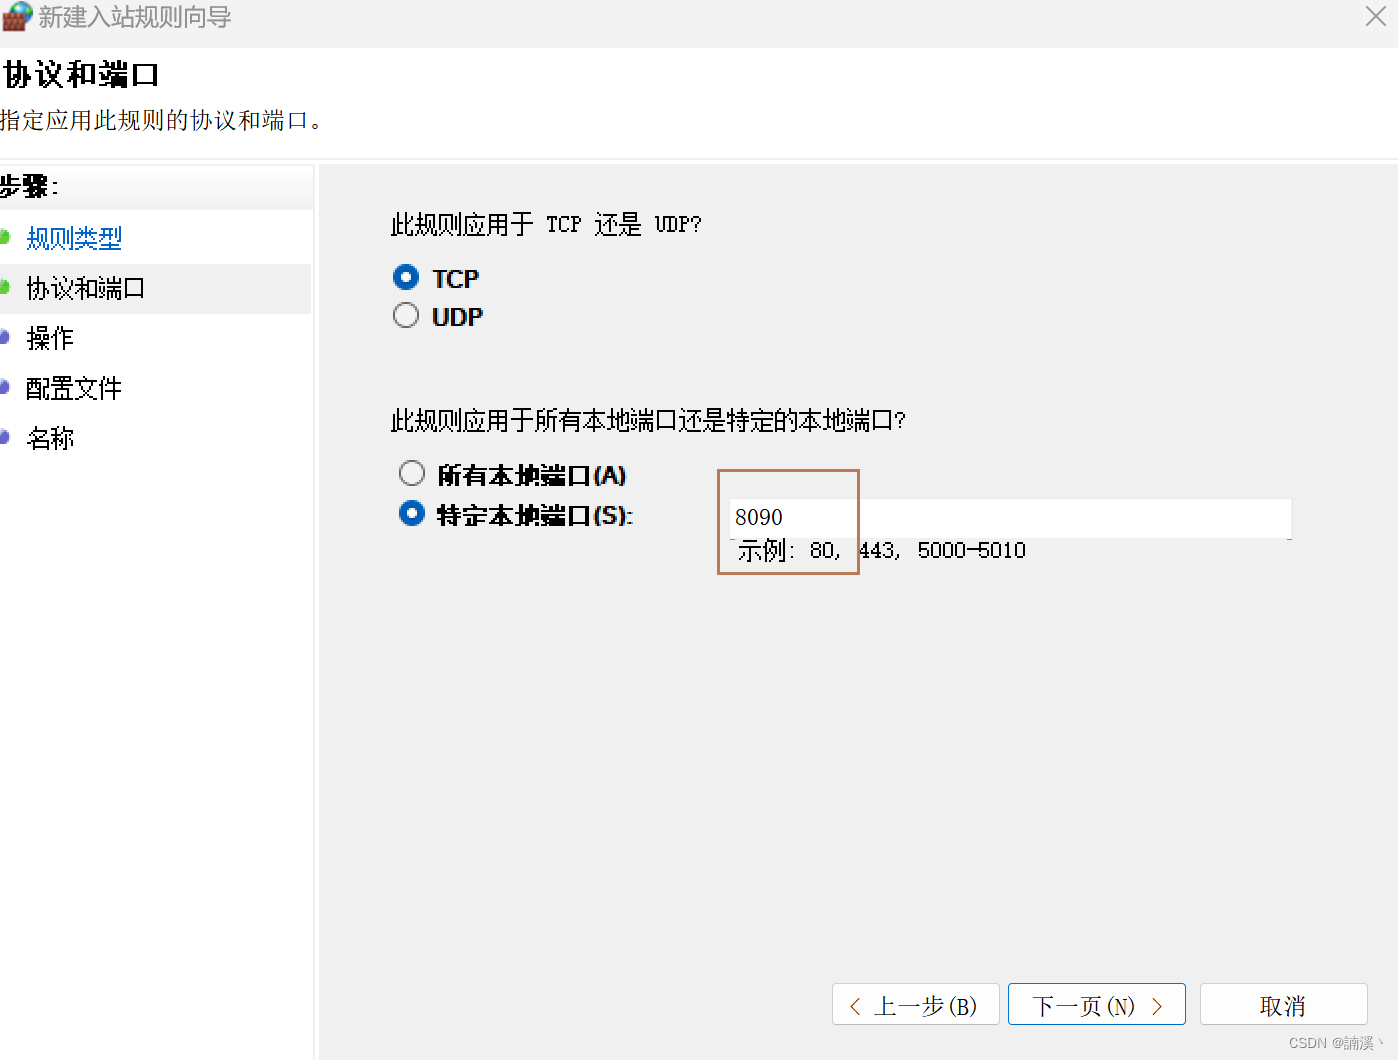Viewport: 1398px width, 1060px height.
Task: Click the 下一页(N) button
Action: point(1096,1004)
